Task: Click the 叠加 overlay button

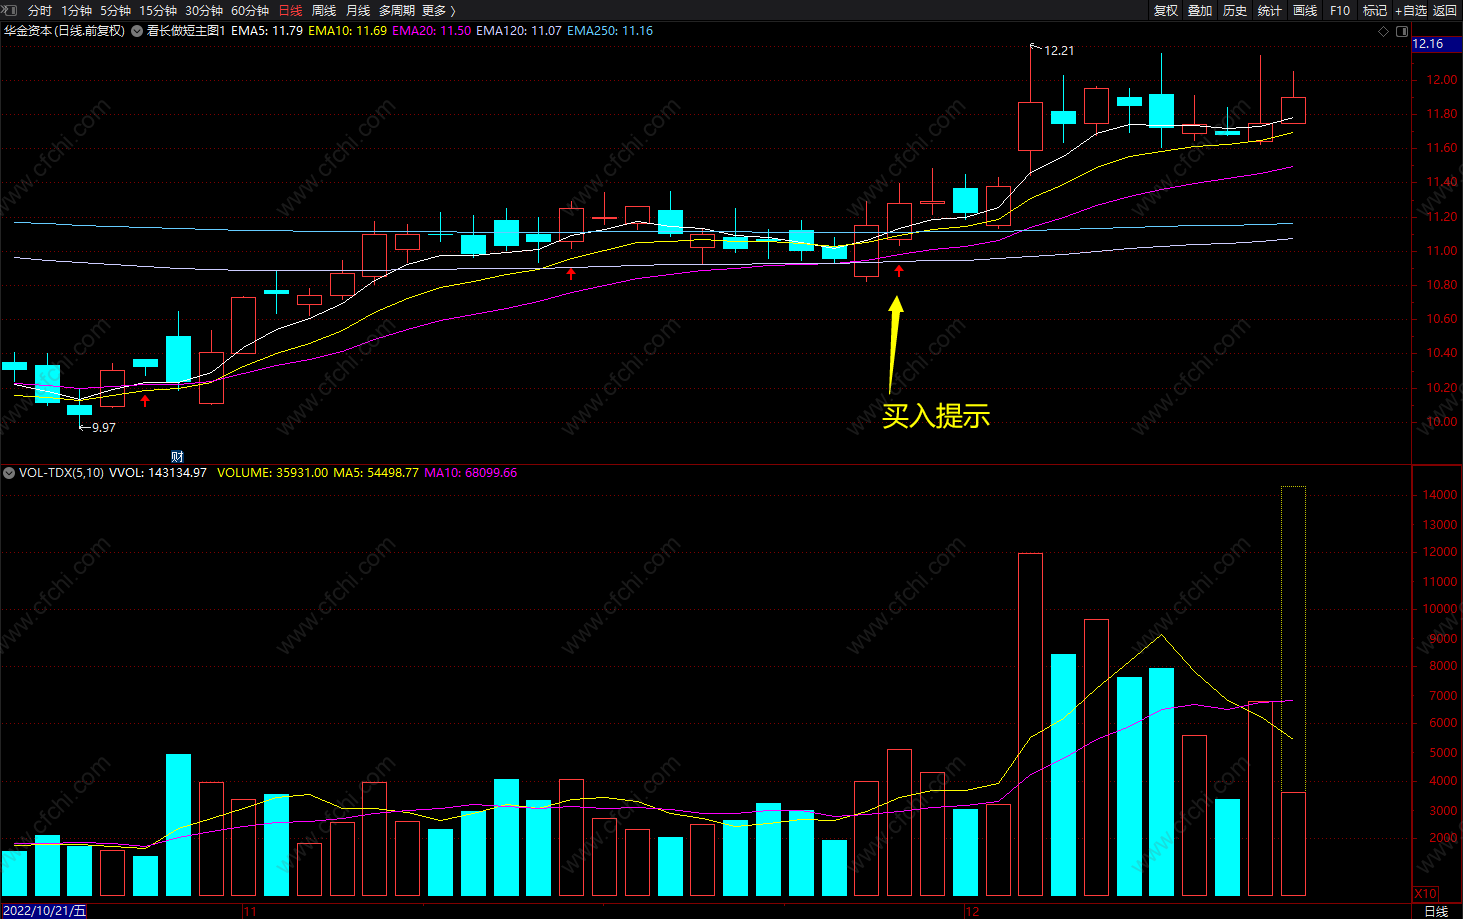Action: pyautogui.click(x=1200, y=10)
